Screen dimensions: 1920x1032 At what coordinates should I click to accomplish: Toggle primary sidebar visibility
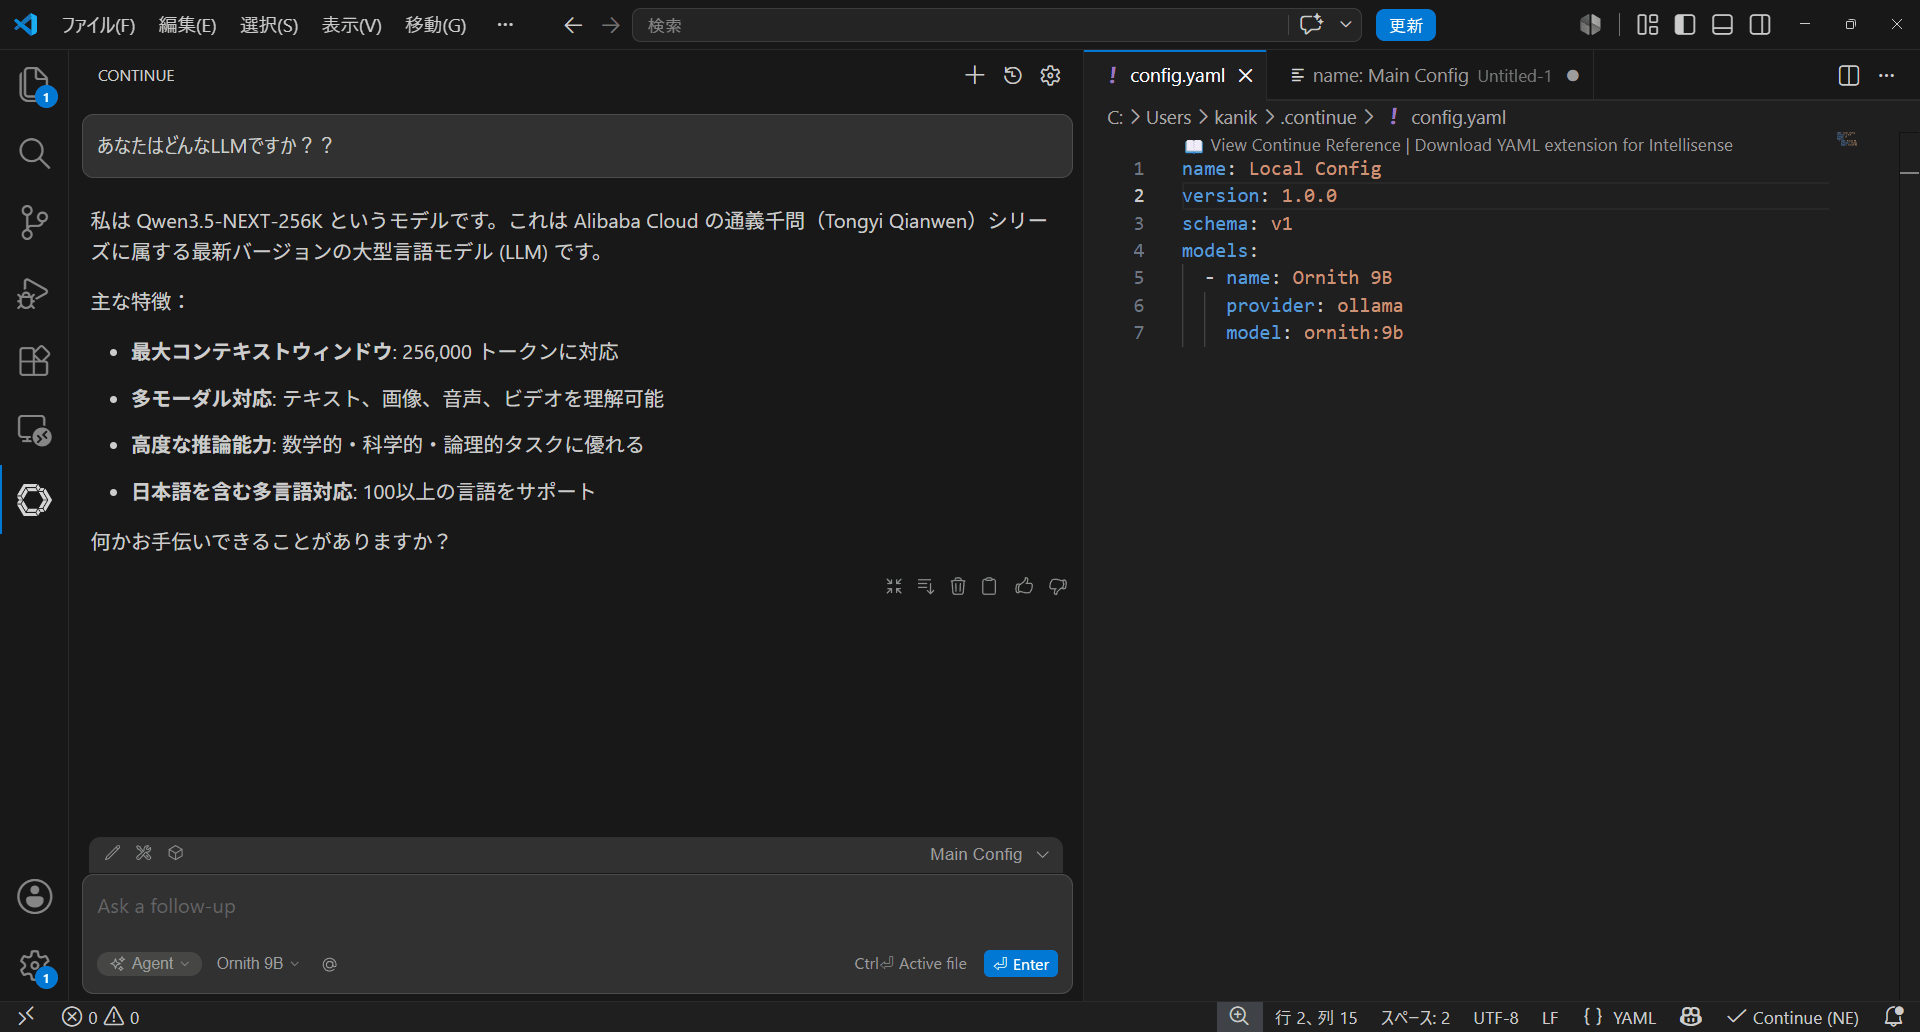tap(1685, 25)
